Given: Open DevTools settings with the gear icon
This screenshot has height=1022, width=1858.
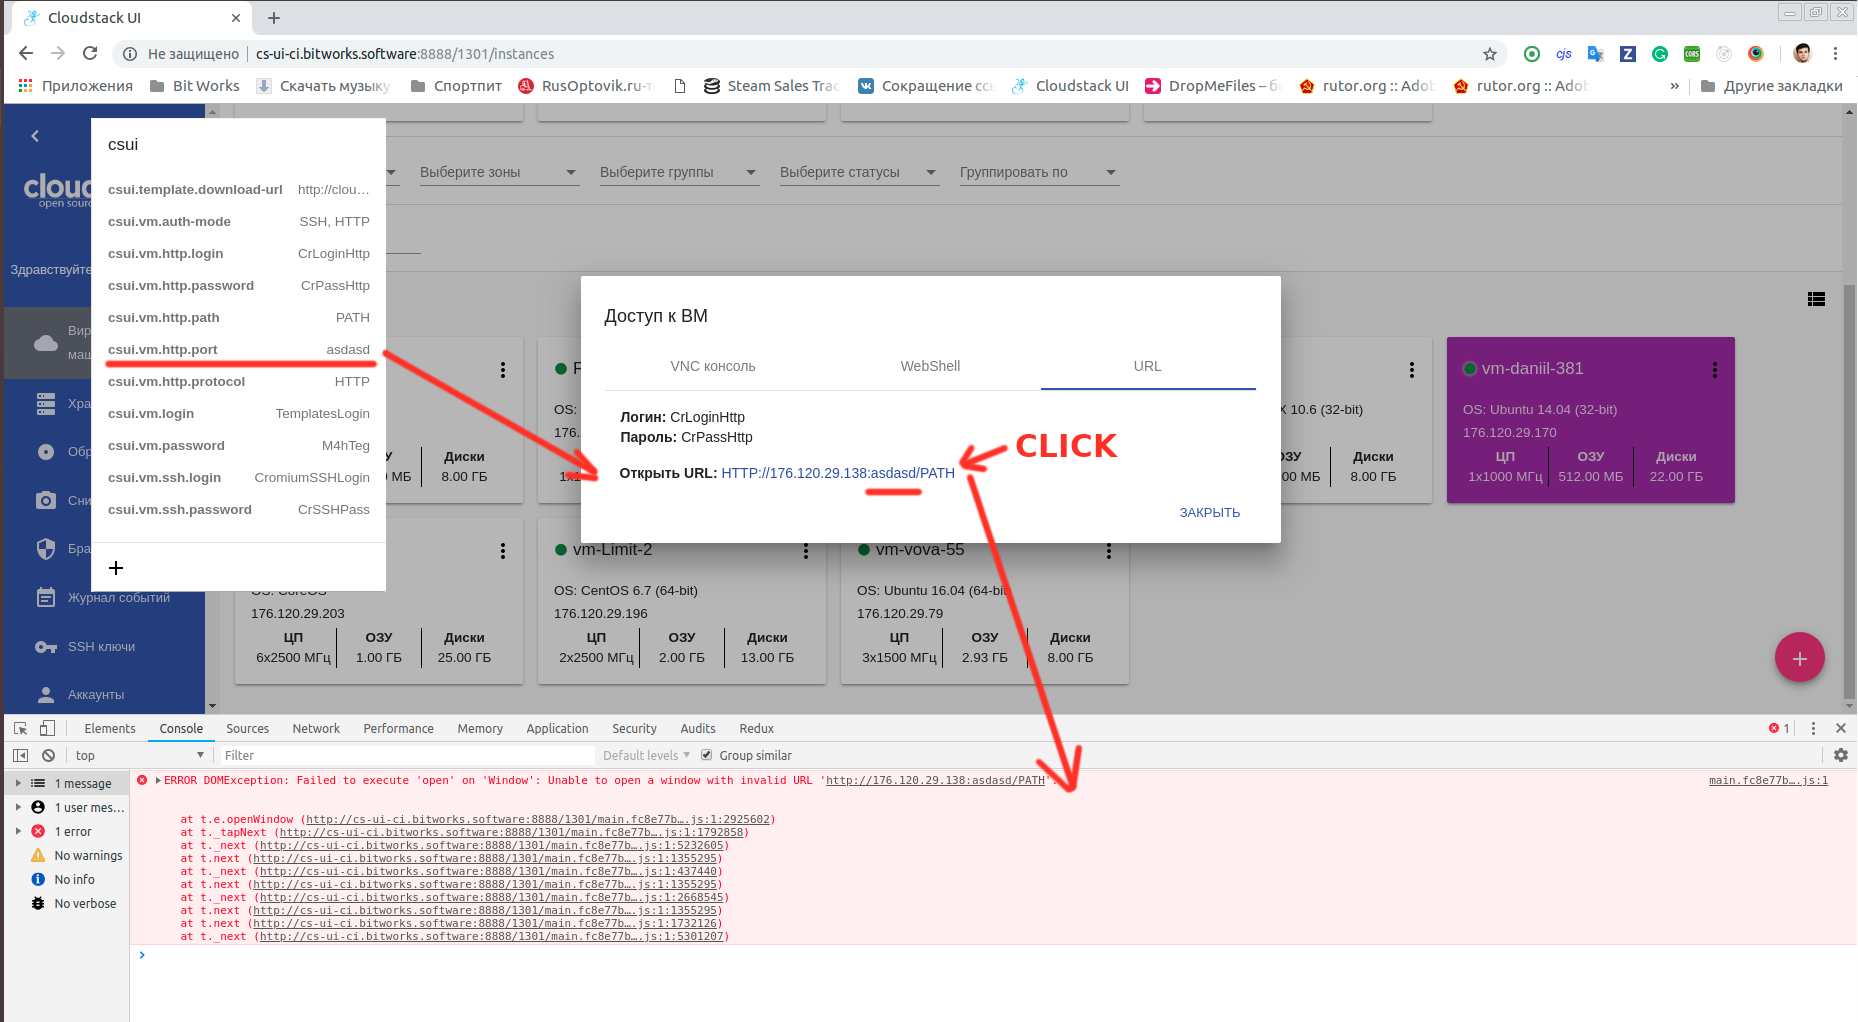Looking at the screenshot, I should [x=1841, y=754].
